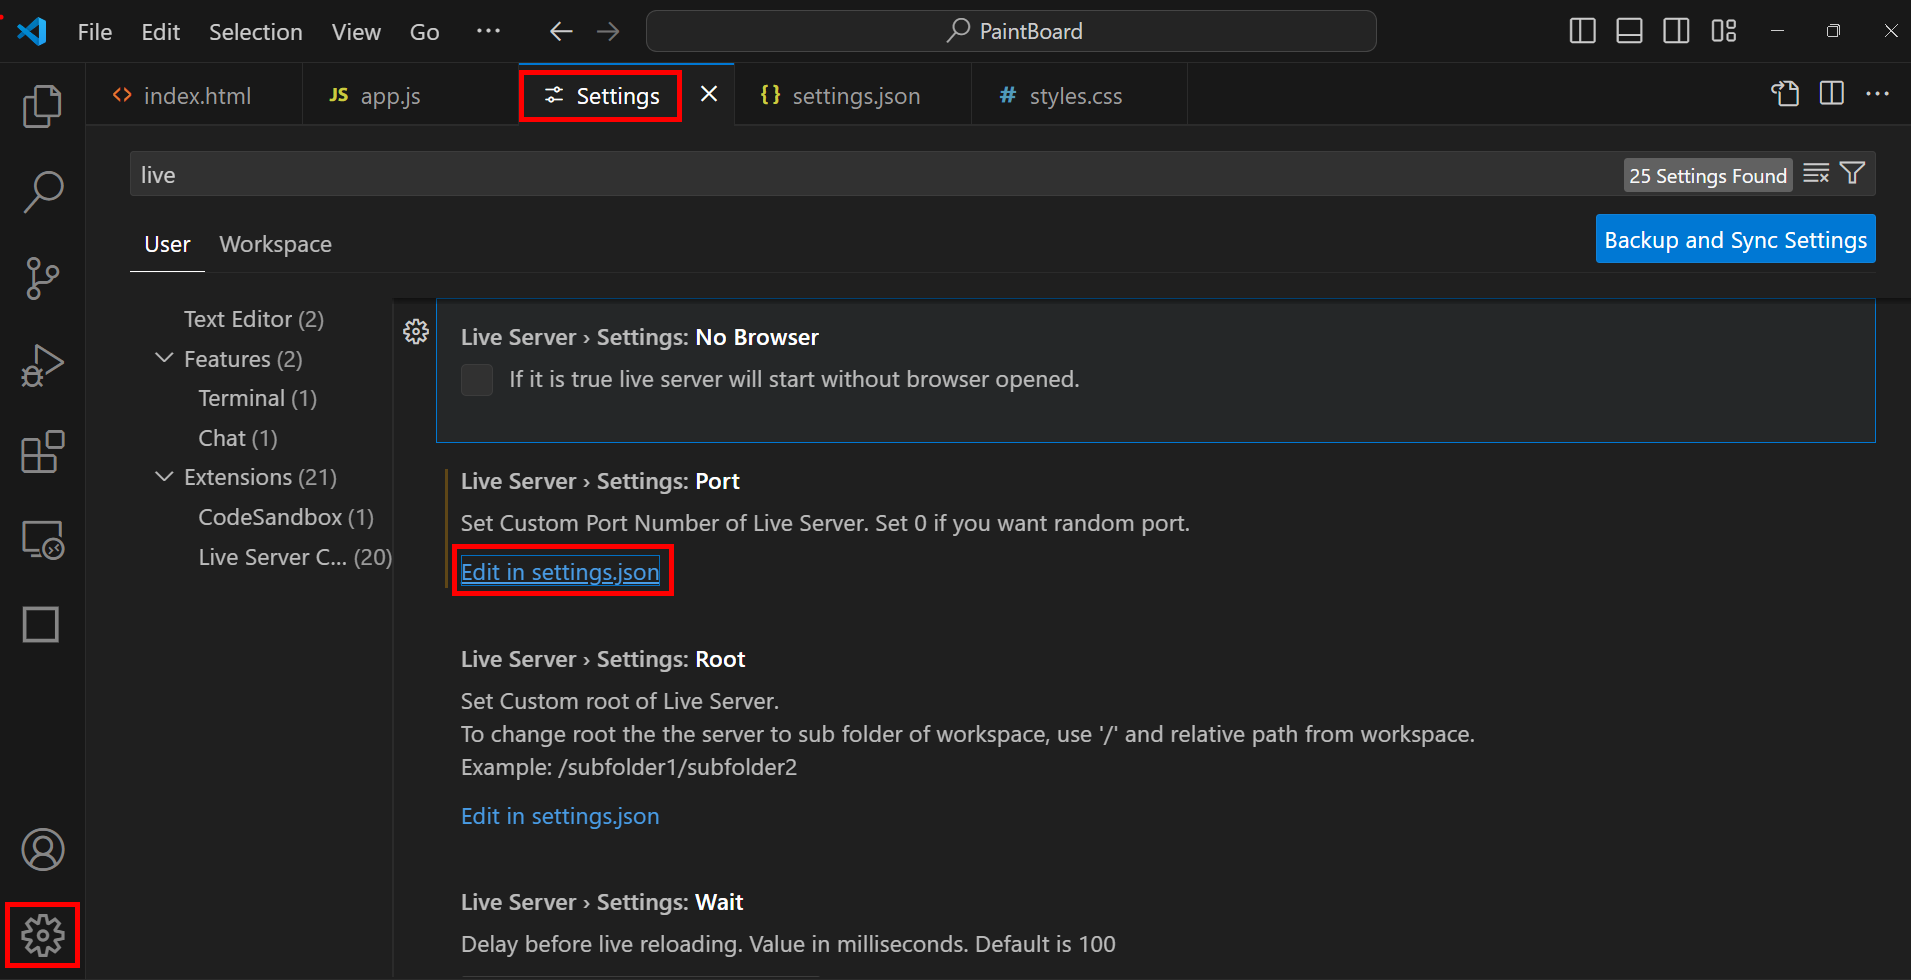
Task: Toggle the secondary side bar layout icon
Action: pyautogui.click(x=1676, y=31)
